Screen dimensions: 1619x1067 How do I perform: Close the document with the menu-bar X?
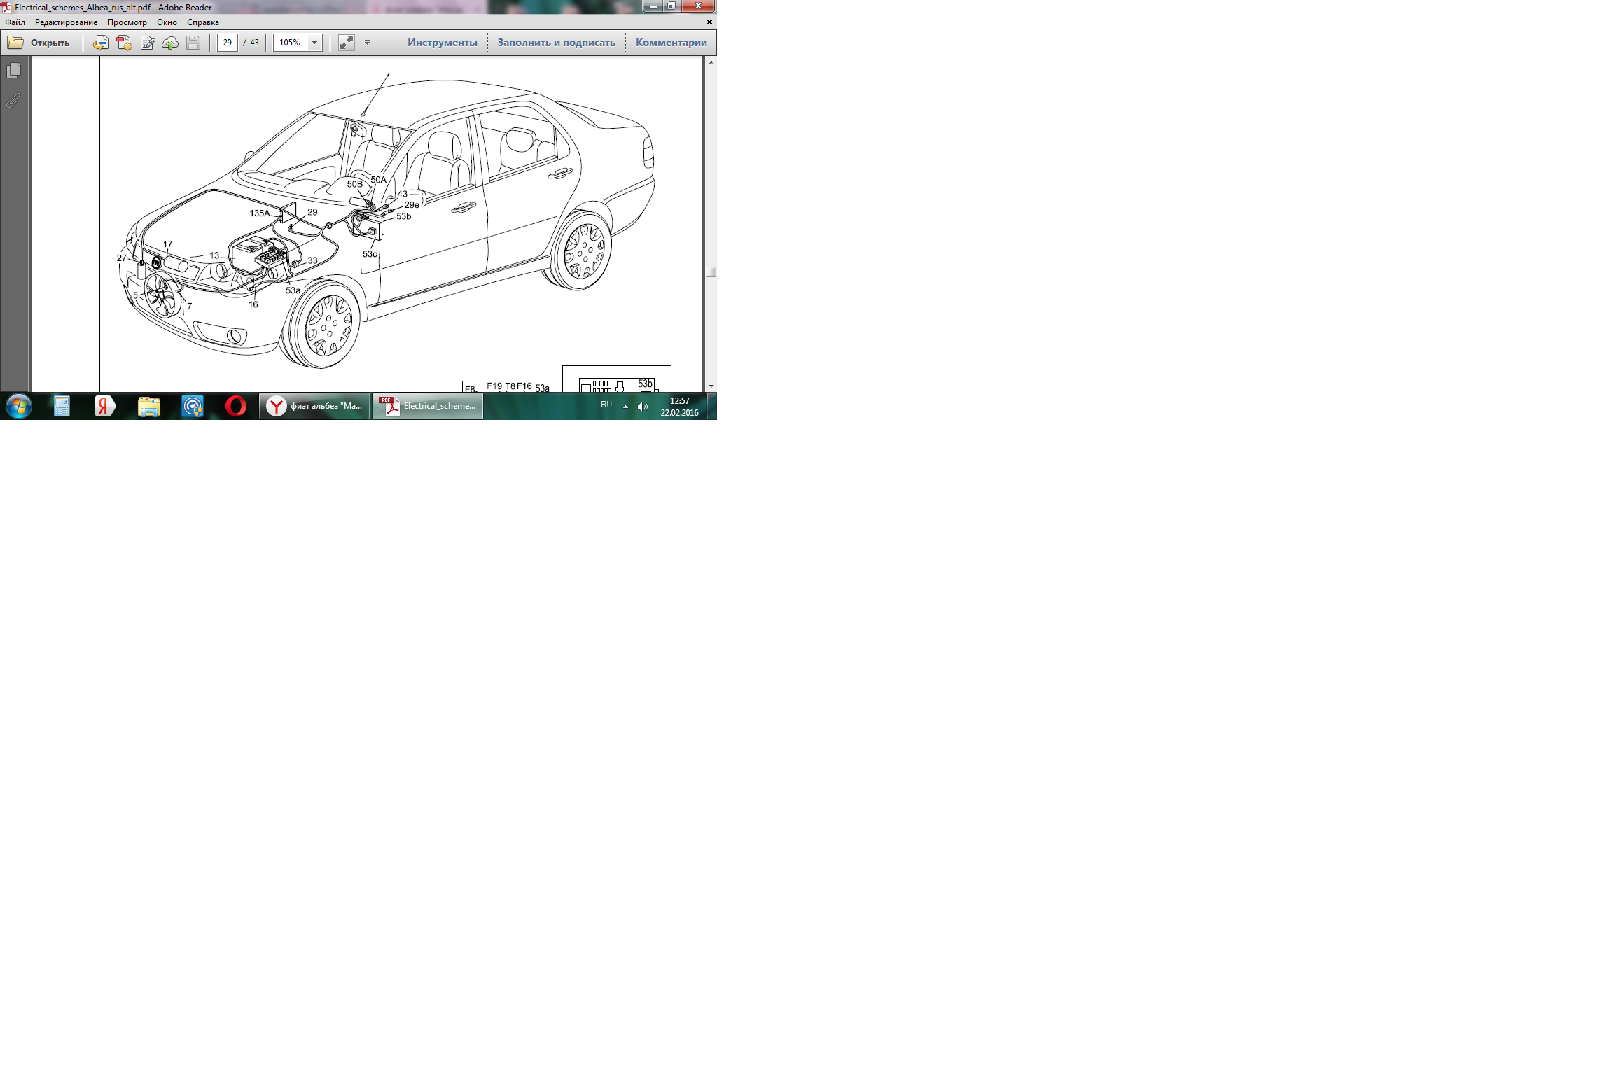point(709,22)
